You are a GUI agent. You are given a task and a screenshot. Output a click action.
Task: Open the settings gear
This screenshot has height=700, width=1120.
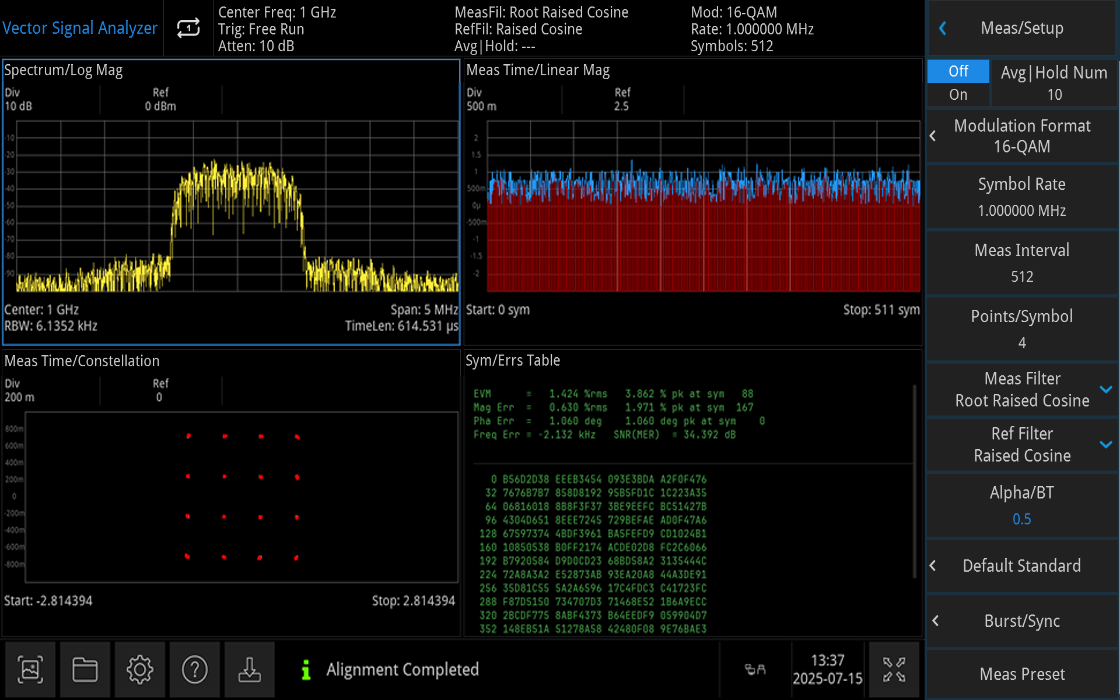point(140,669)
